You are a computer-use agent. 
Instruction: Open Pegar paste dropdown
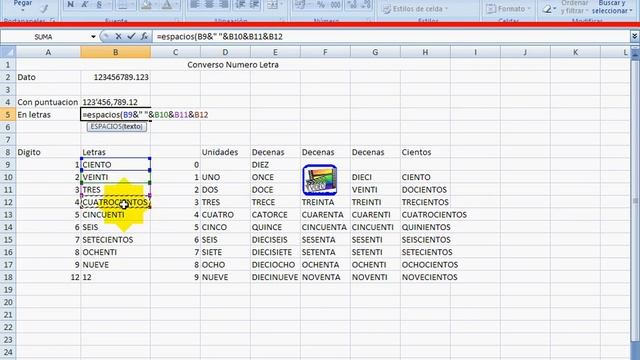23,6
